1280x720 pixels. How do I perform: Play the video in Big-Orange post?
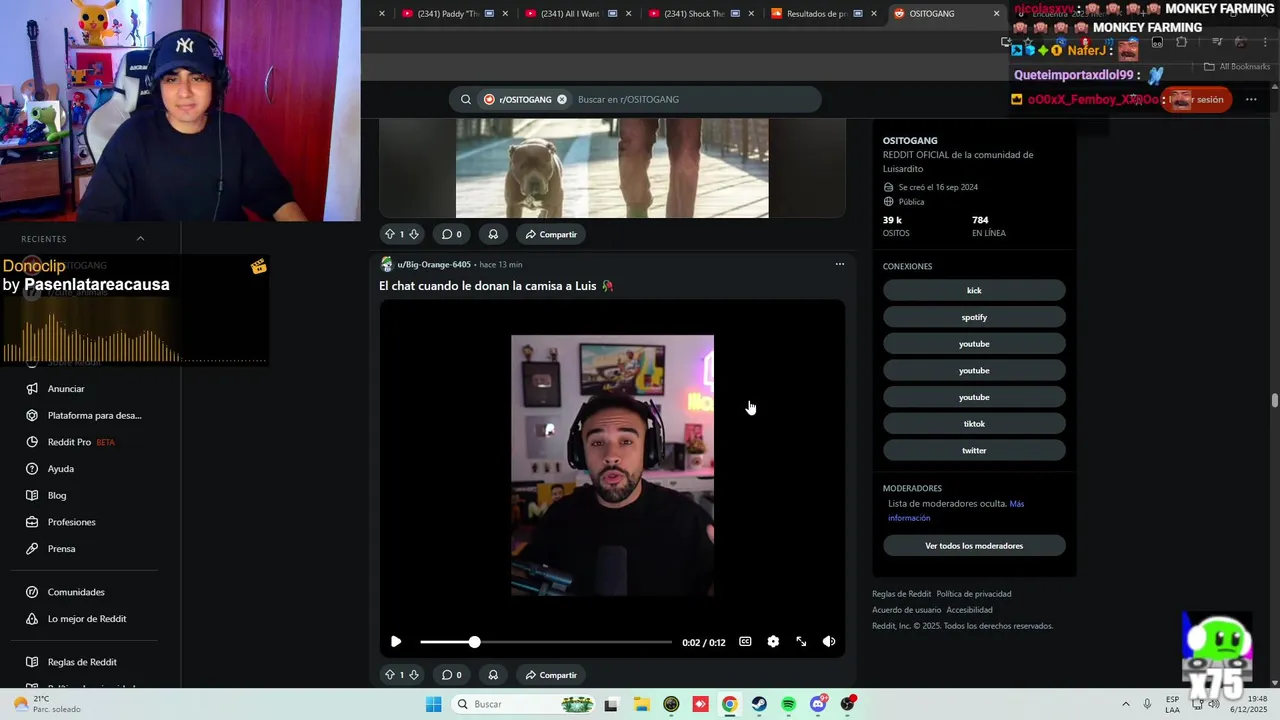pos(396,642)
